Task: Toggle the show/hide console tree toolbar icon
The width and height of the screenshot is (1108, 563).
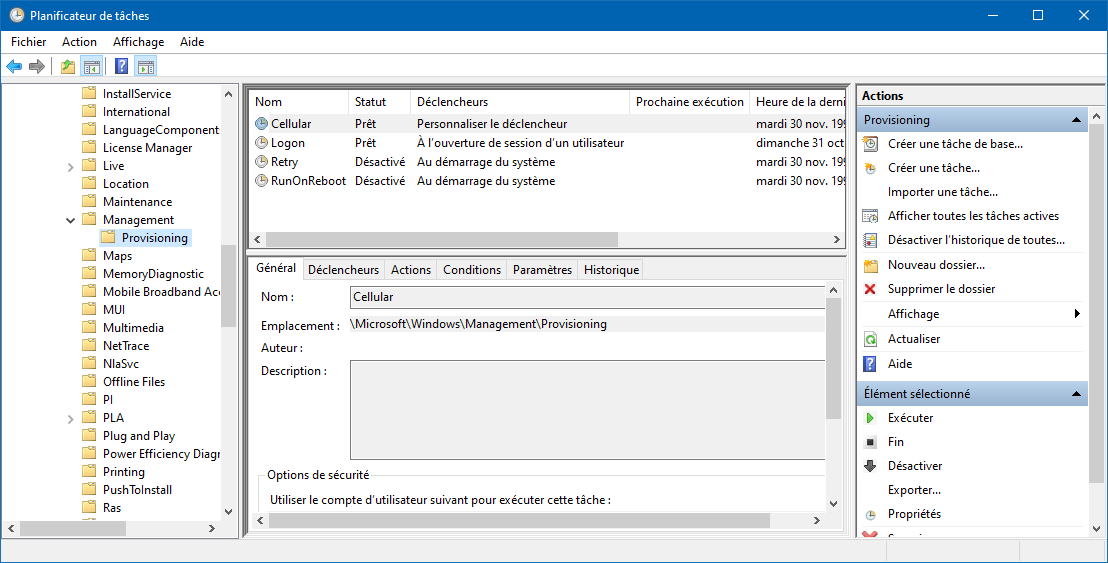Action: coord(91,66)
